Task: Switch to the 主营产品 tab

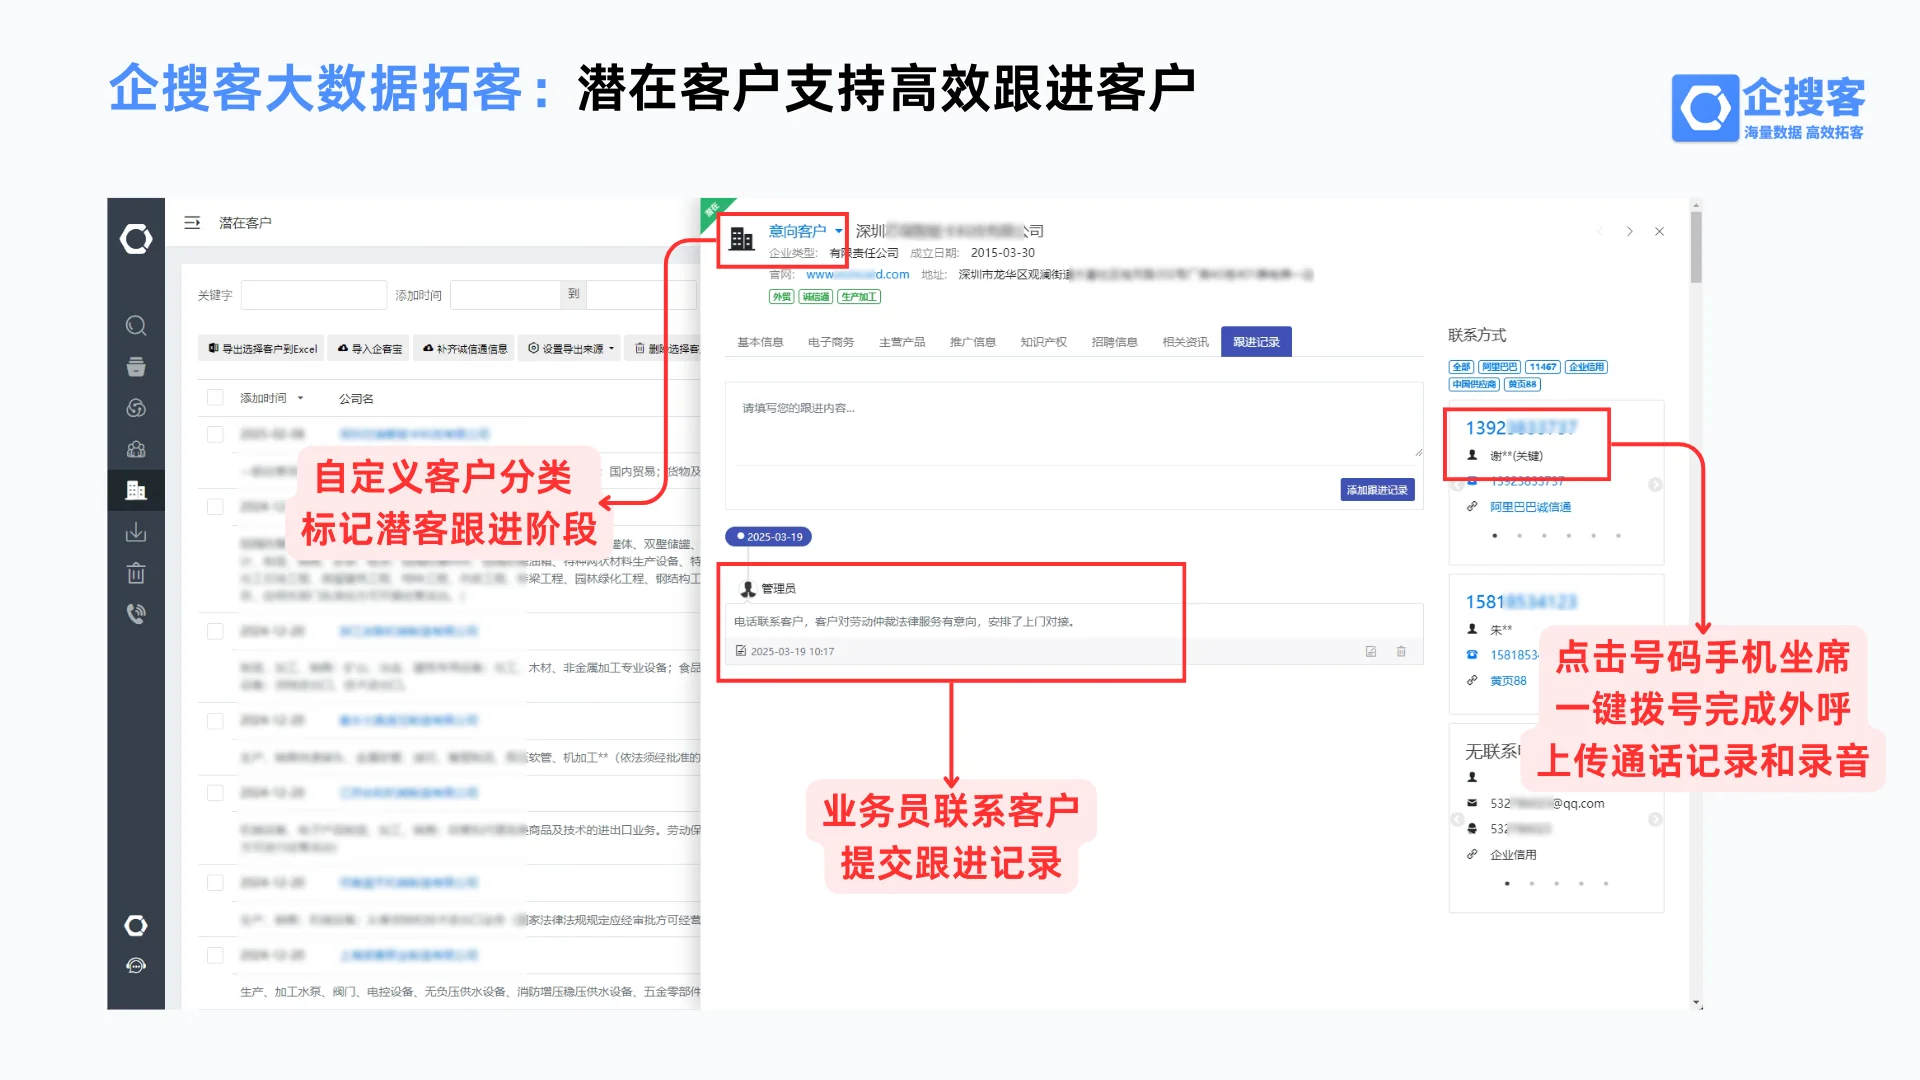Action: click(902, 342)
